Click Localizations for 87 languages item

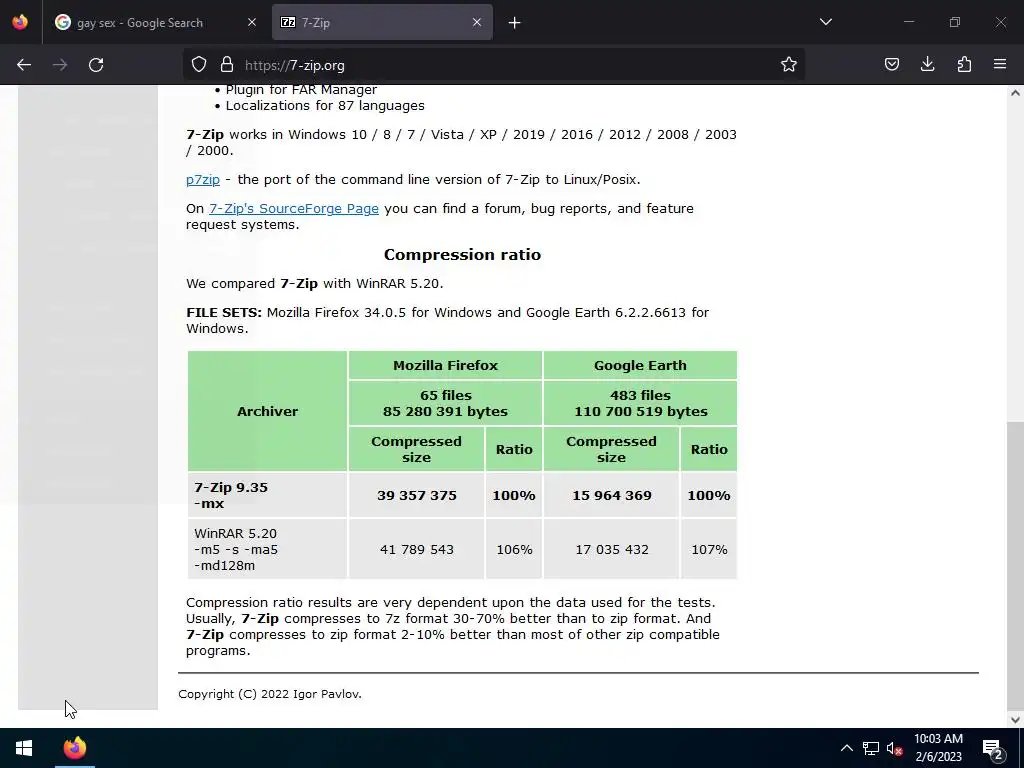(x=325, y=106)
